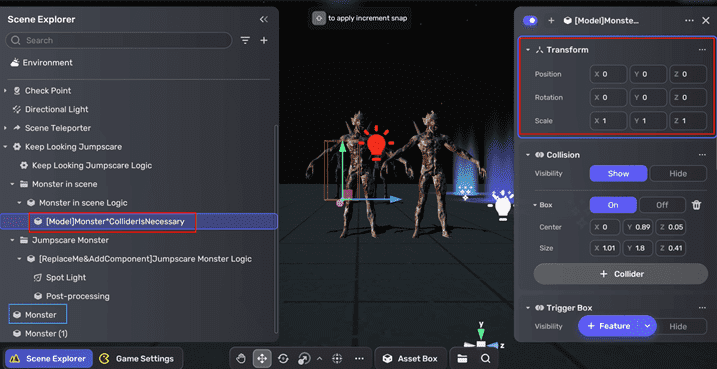Collapse the Scene Explorer panel
This screenshot has width=717, height=369.
point(263,19)
